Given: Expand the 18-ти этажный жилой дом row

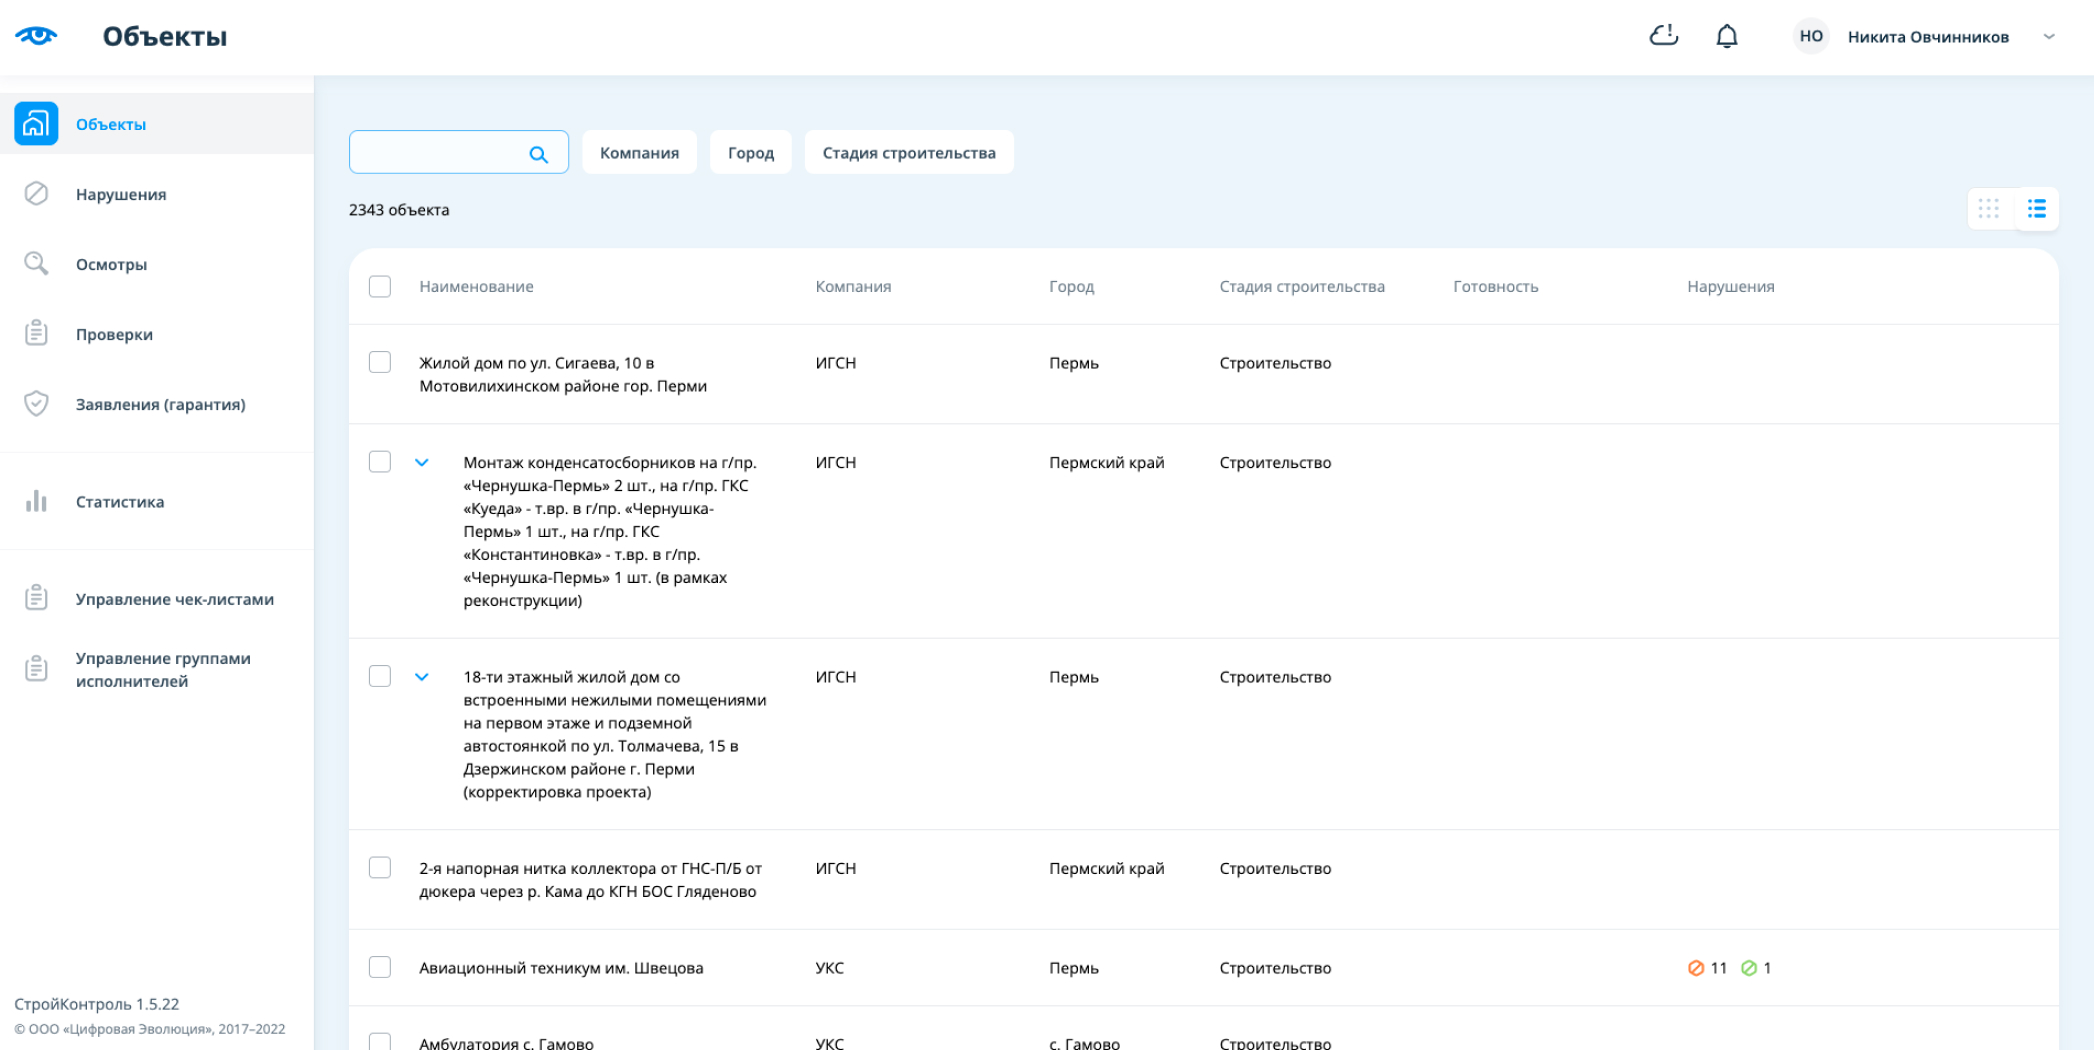Looking at the screenshot, I should (422, 677).
